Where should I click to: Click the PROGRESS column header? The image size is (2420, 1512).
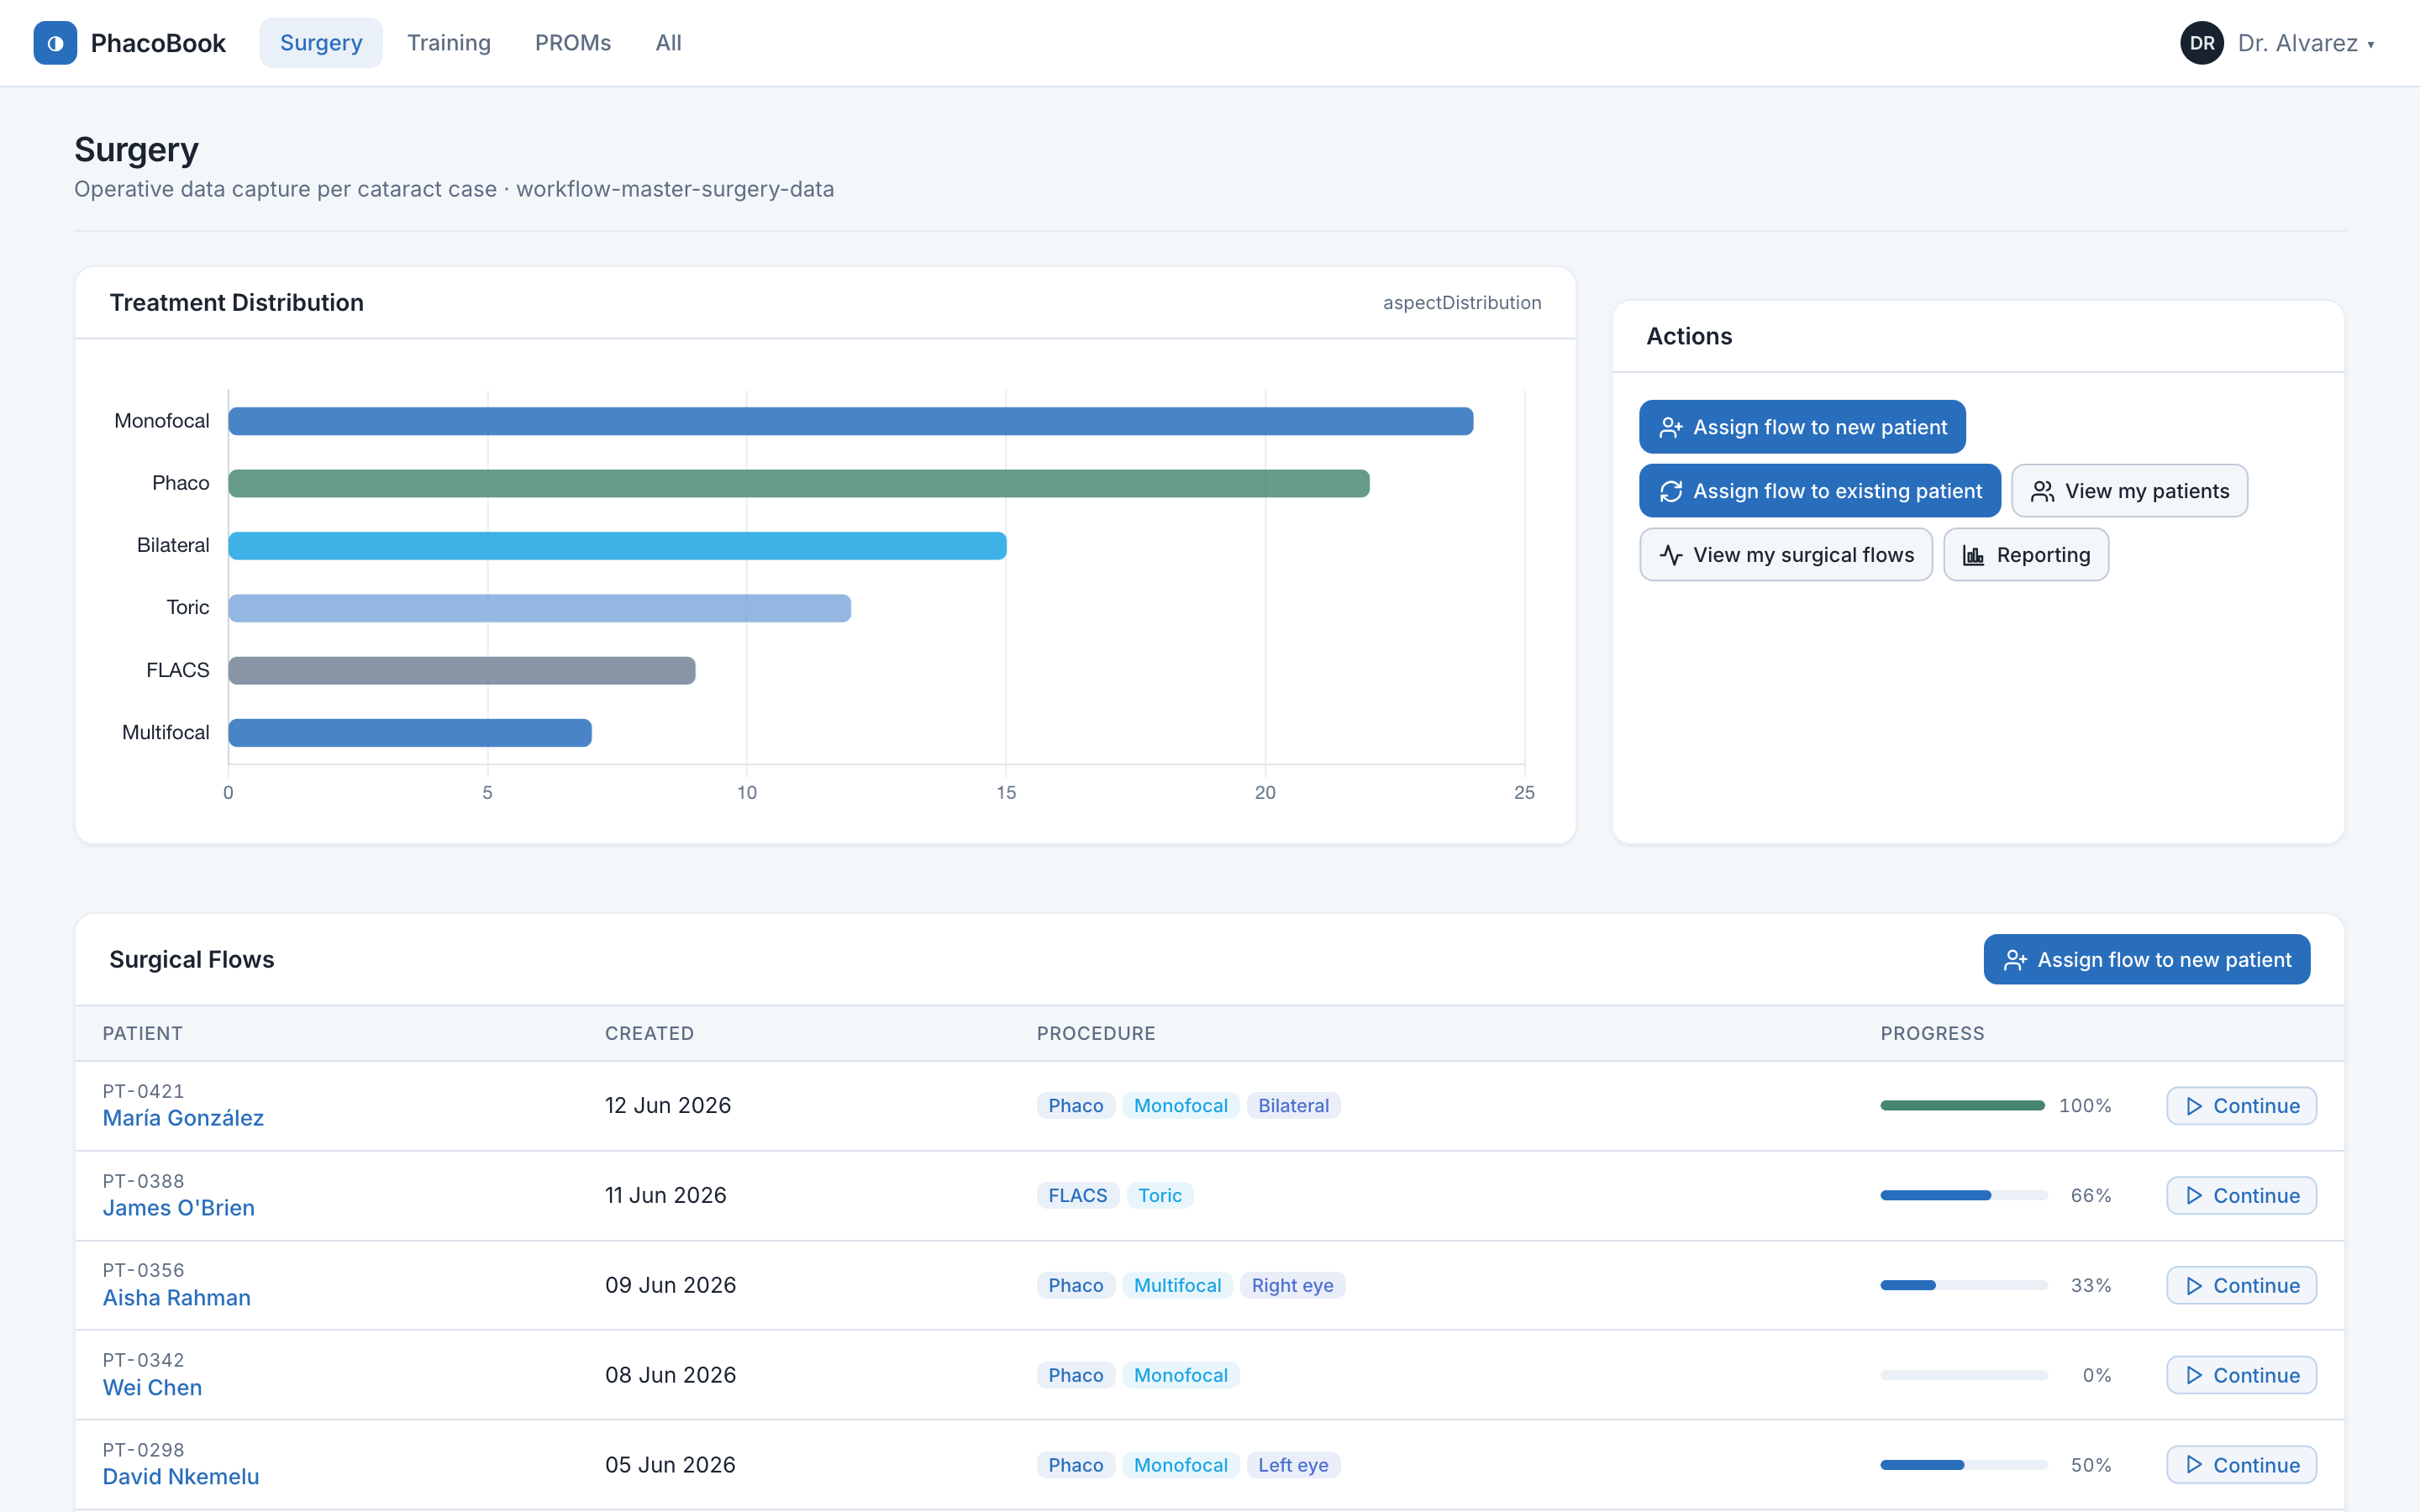1932,1034
